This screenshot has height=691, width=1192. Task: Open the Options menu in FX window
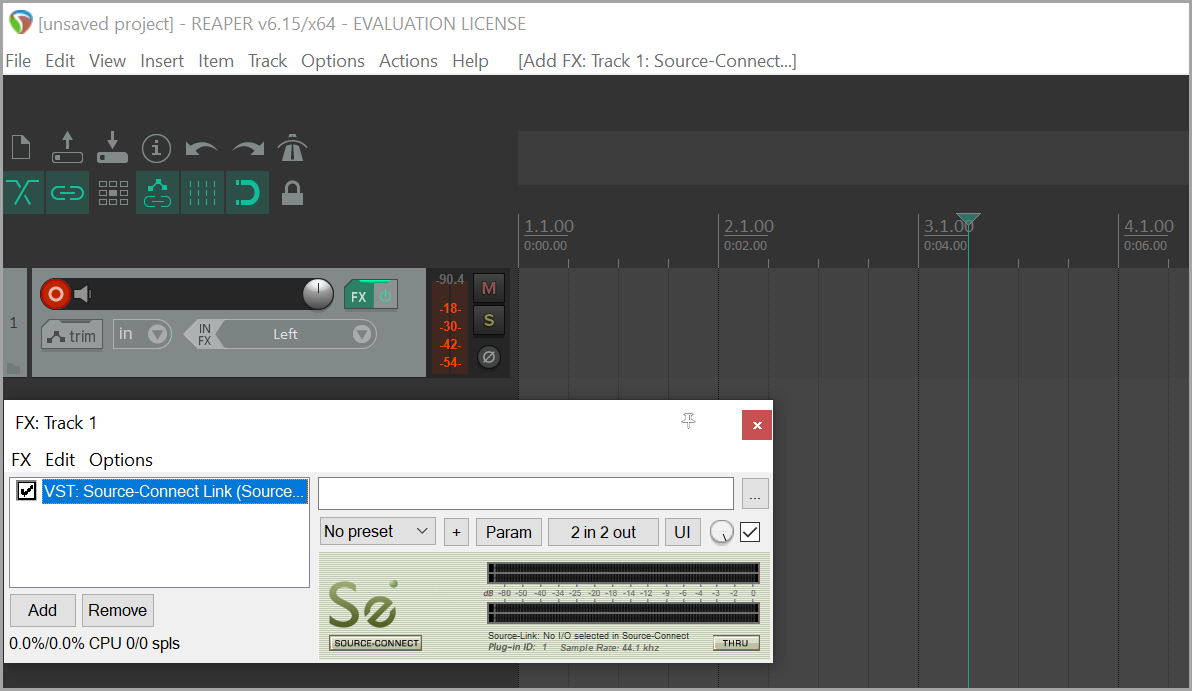(x=121, y=460)
